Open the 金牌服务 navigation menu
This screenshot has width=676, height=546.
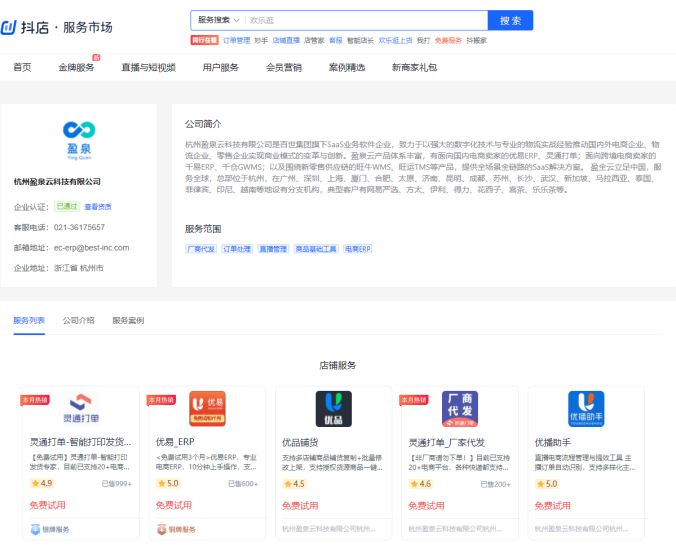pyautogui.click(x=76, y=68)
